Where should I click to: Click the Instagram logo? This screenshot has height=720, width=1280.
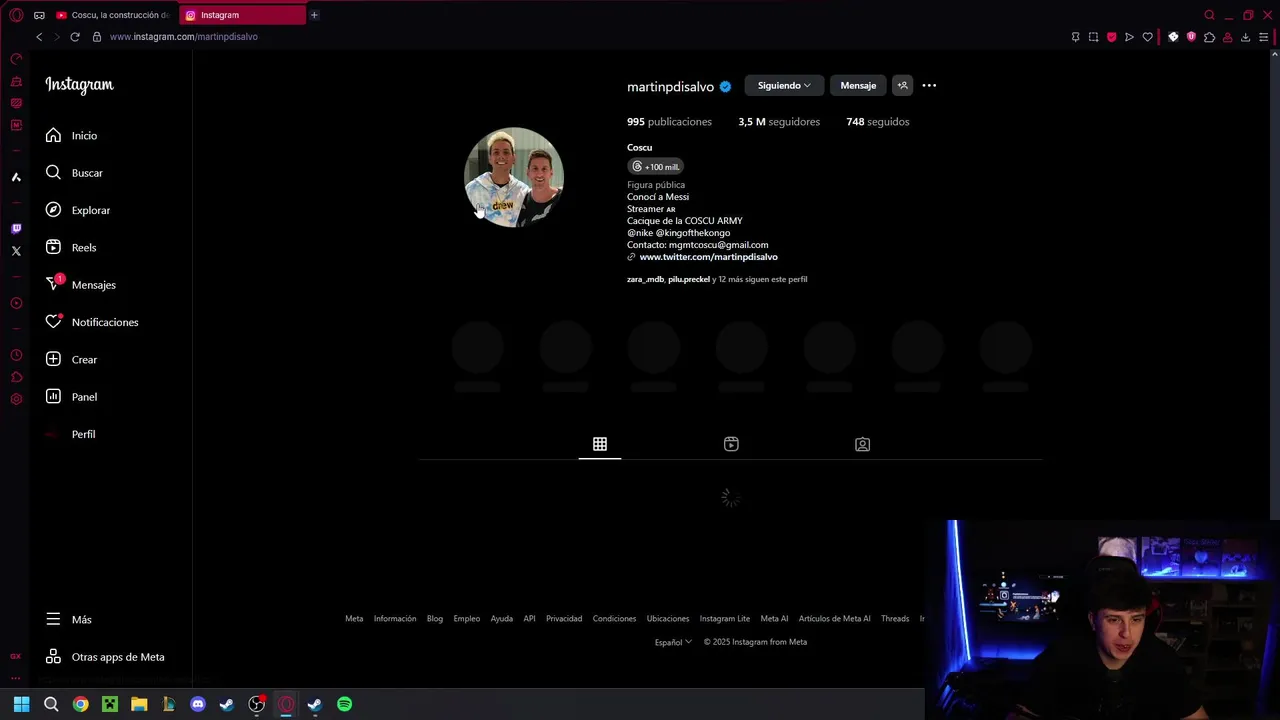tap(79, 85)
